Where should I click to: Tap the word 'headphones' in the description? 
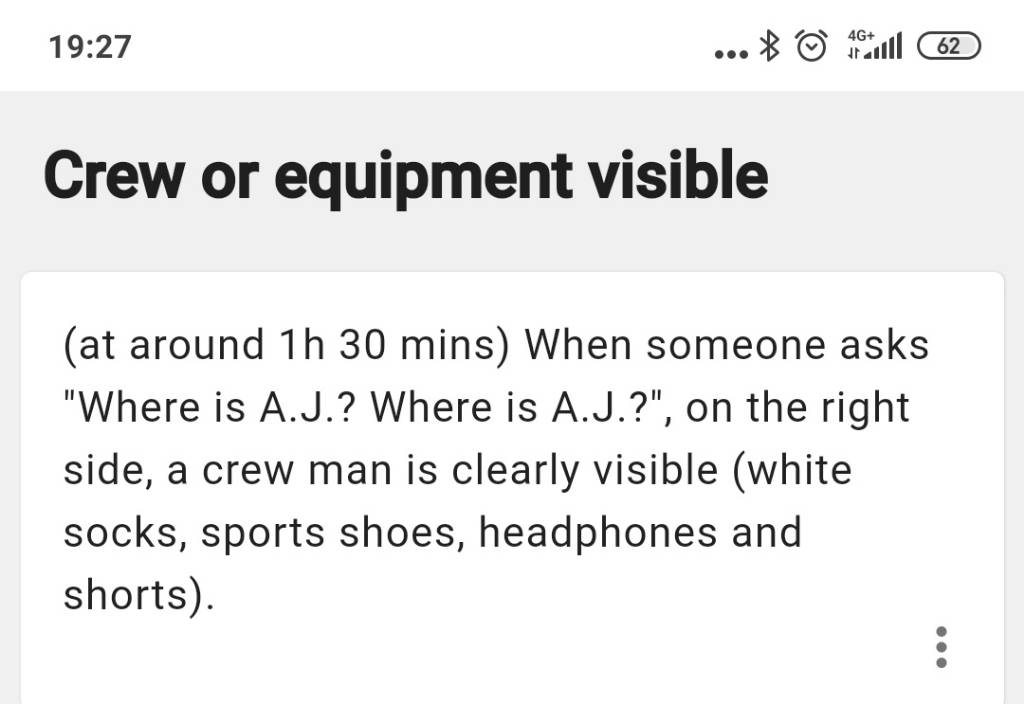point(598,532)
